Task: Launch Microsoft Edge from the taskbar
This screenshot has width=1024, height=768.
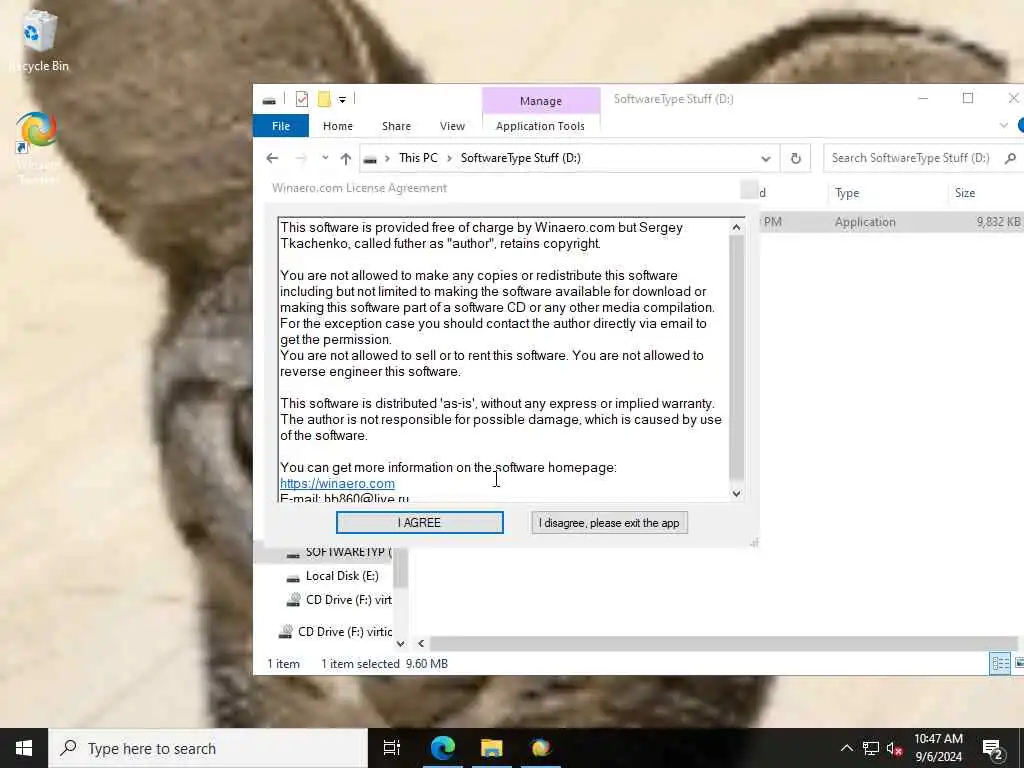Action: tap(443, 748)
